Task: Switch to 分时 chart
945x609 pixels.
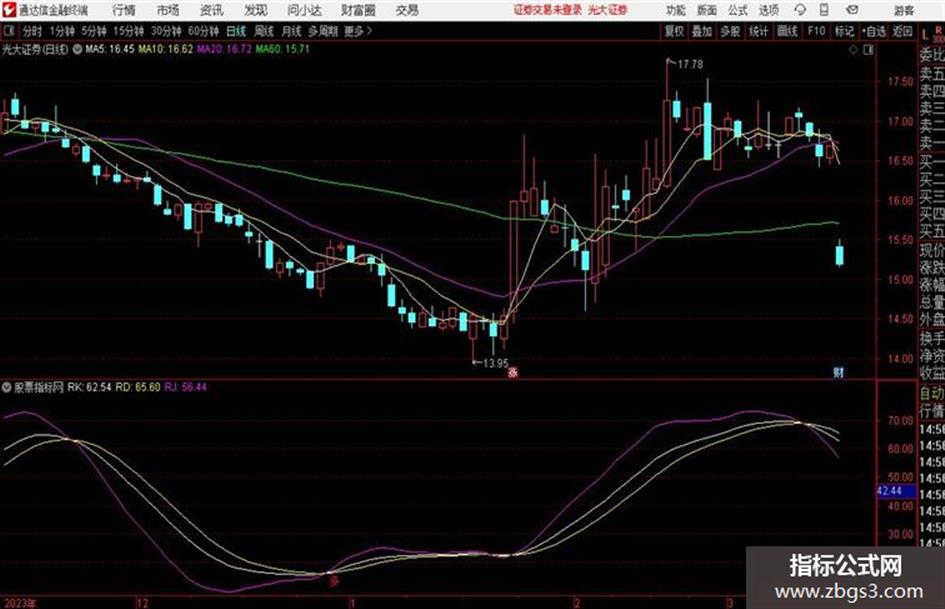Action: click(x=32, y=31)
